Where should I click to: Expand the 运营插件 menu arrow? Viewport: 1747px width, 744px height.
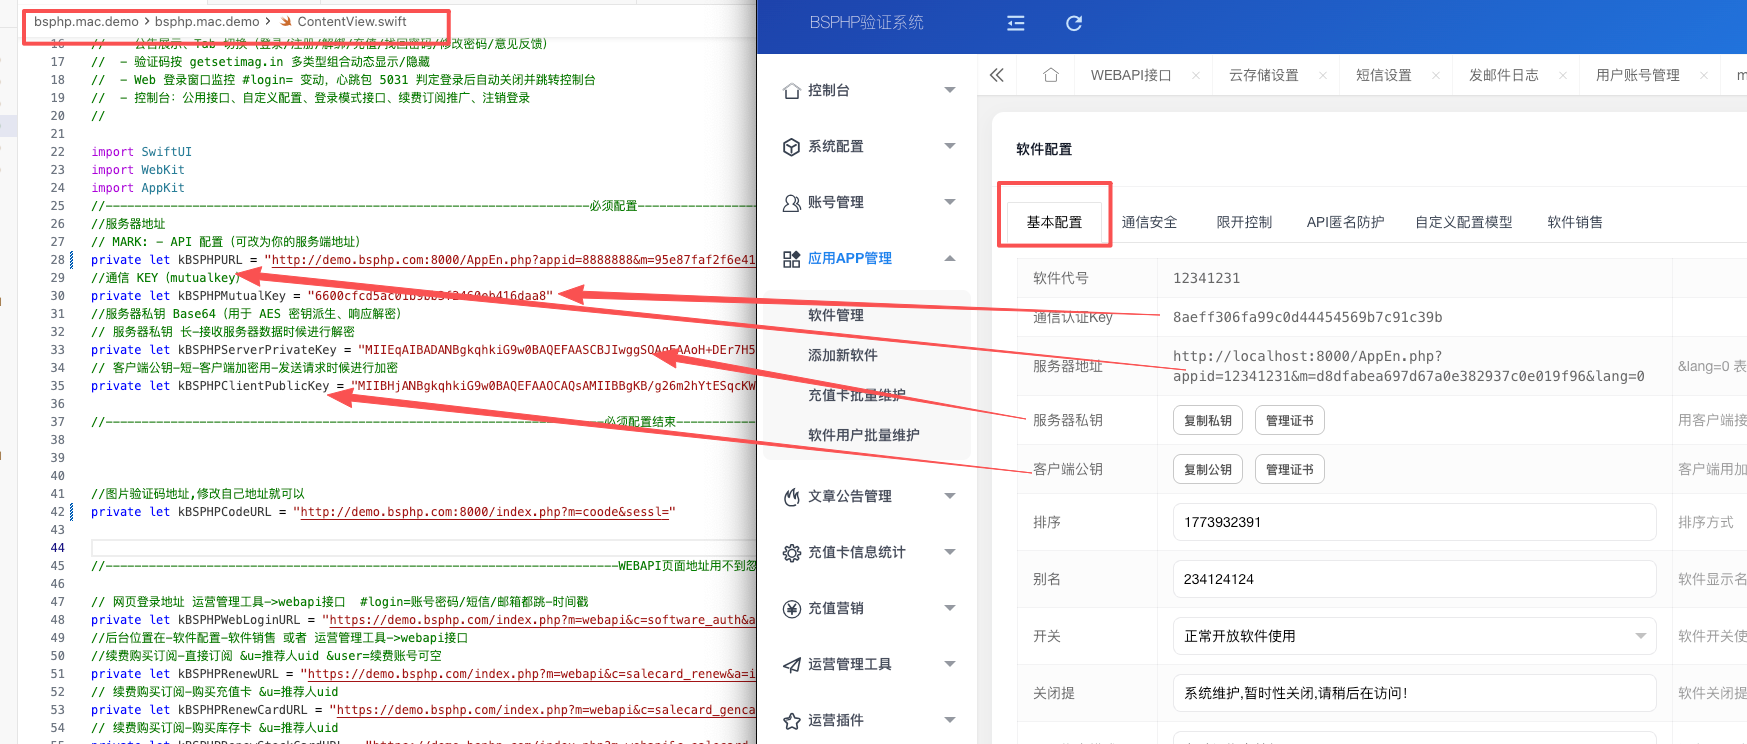click(950, 720)
